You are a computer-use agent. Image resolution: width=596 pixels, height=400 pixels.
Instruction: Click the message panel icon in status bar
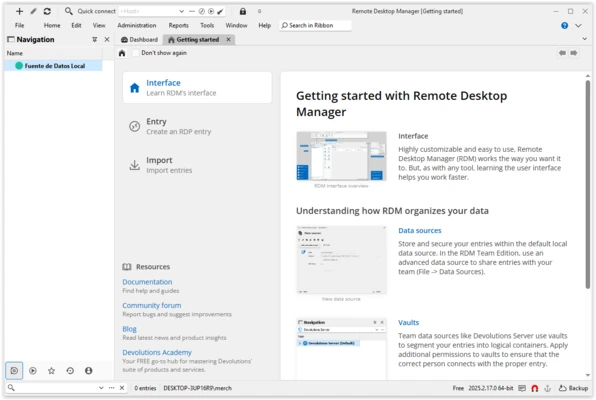click(x=522, y=388)
